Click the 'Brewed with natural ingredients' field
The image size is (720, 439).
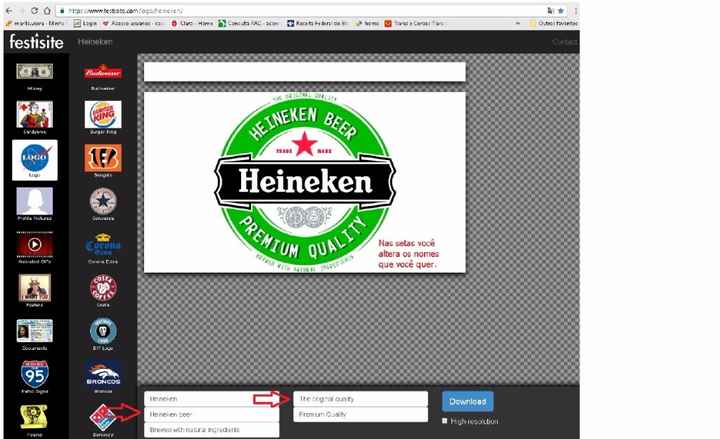[x=211, y=430]
